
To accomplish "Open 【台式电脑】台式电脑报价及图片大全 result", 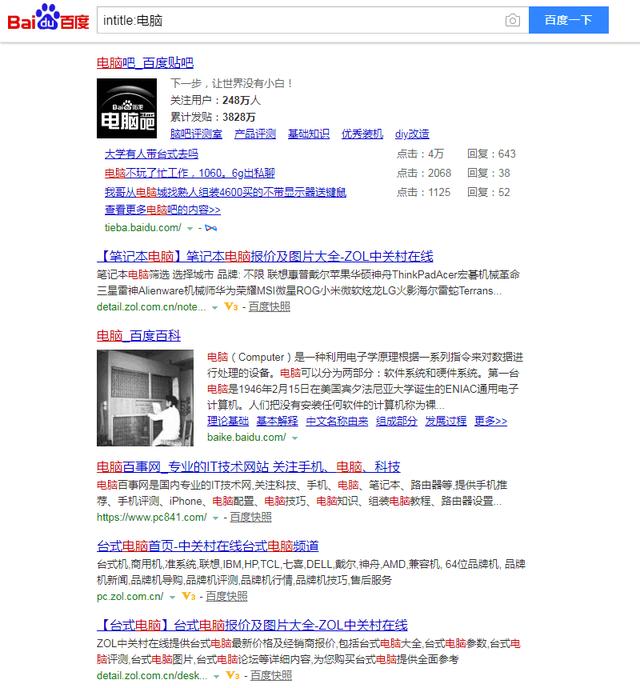I will [252, 625].
